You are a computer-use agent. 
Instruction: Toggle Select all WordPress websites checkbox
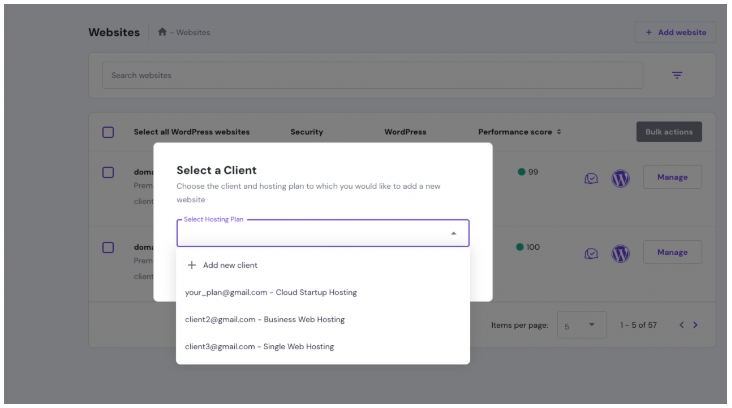pos(109,132)
